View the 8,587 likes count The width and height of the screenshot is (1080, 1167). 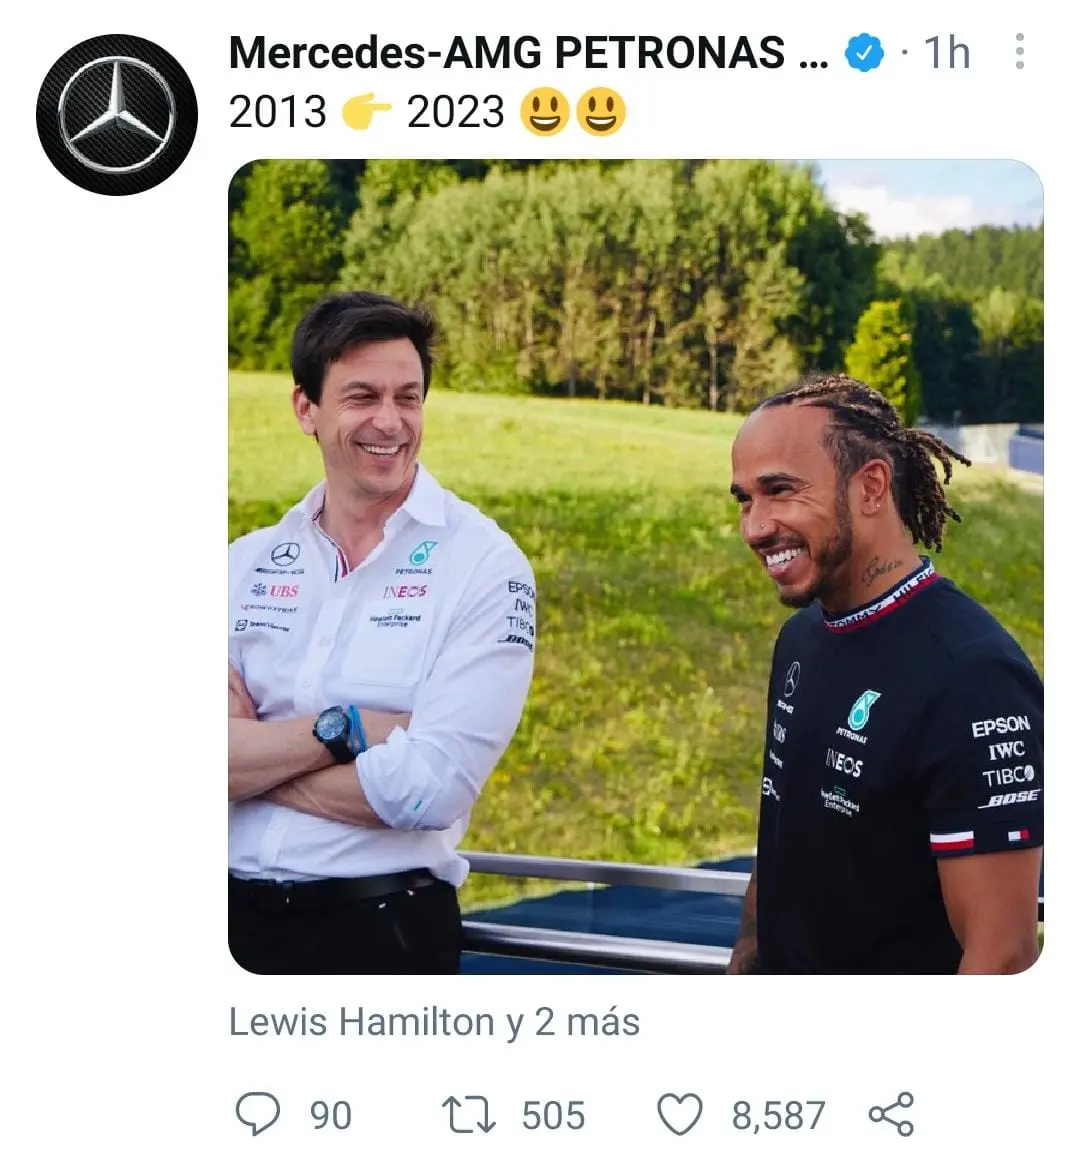pyautogui.click(x=778, y=1116)
